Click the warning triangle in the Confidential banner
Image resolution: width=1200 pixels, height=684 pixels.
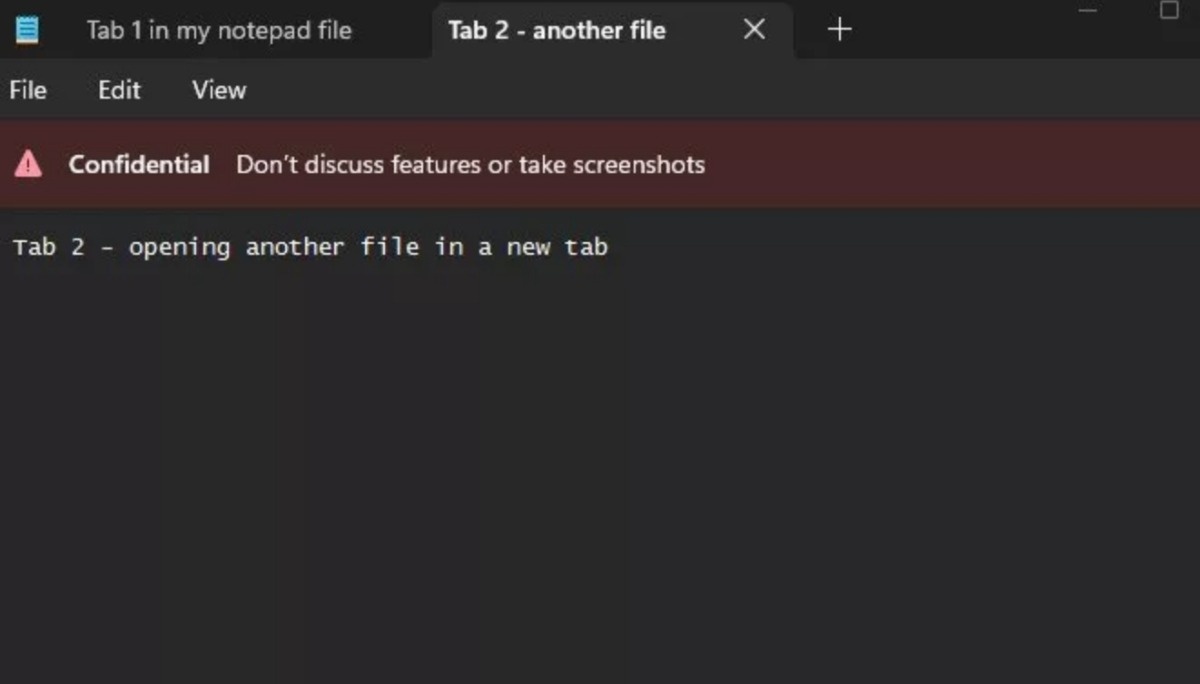(x=30, y=163)
